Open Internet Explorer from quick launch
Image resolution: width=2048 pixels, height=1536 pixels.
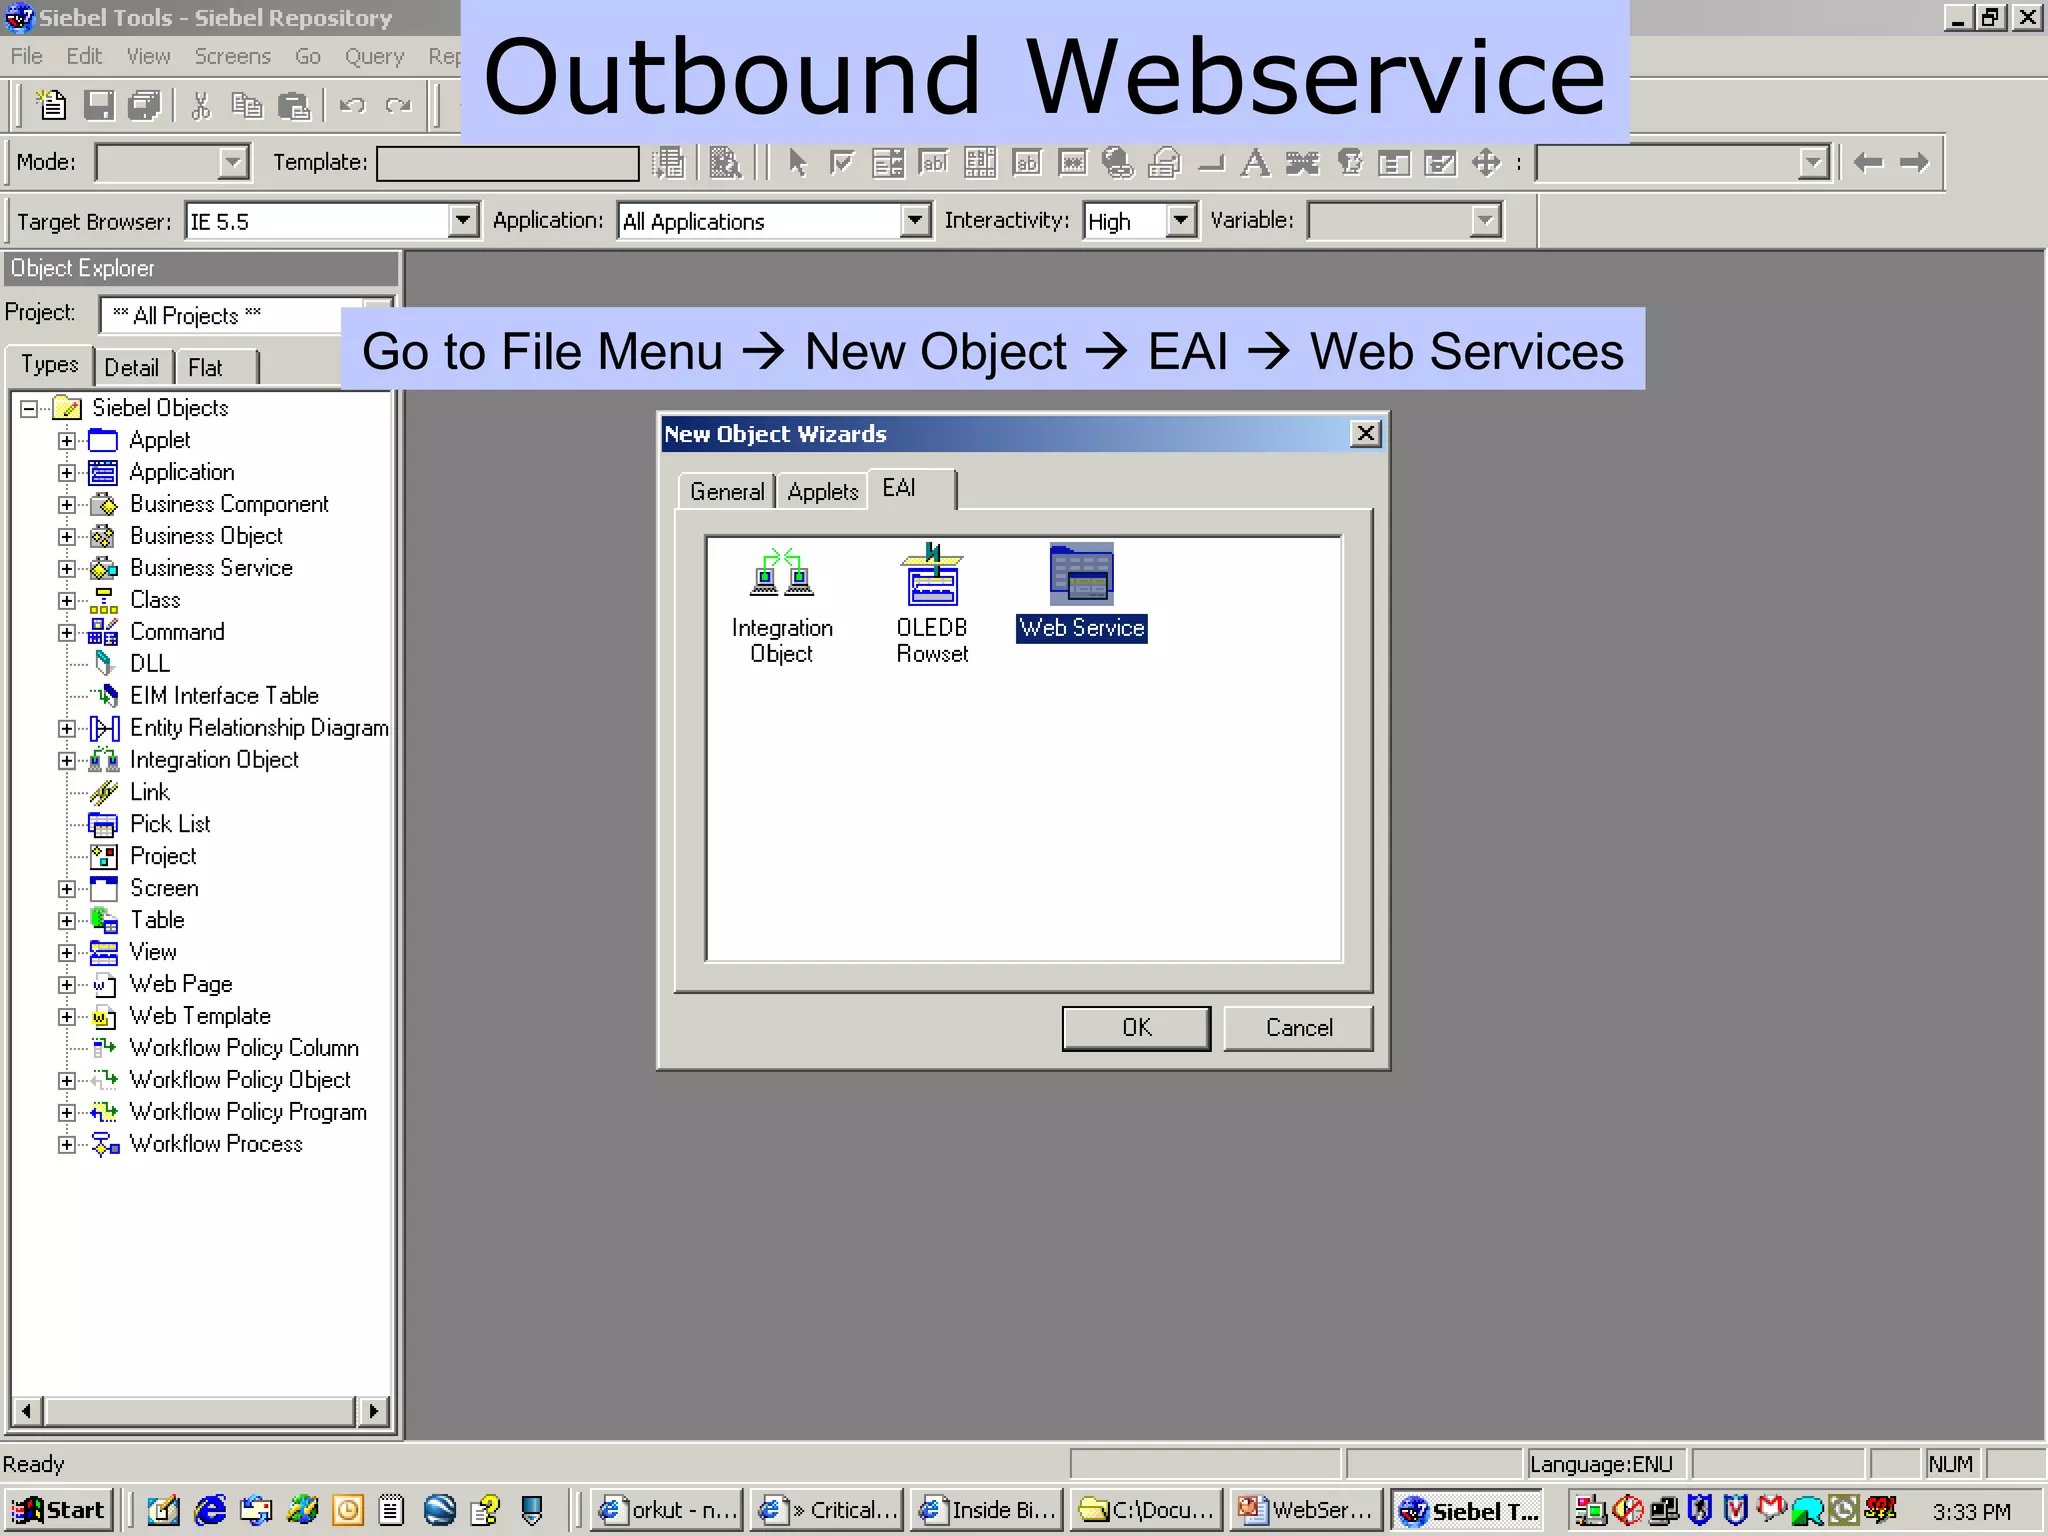[210, 1510]
